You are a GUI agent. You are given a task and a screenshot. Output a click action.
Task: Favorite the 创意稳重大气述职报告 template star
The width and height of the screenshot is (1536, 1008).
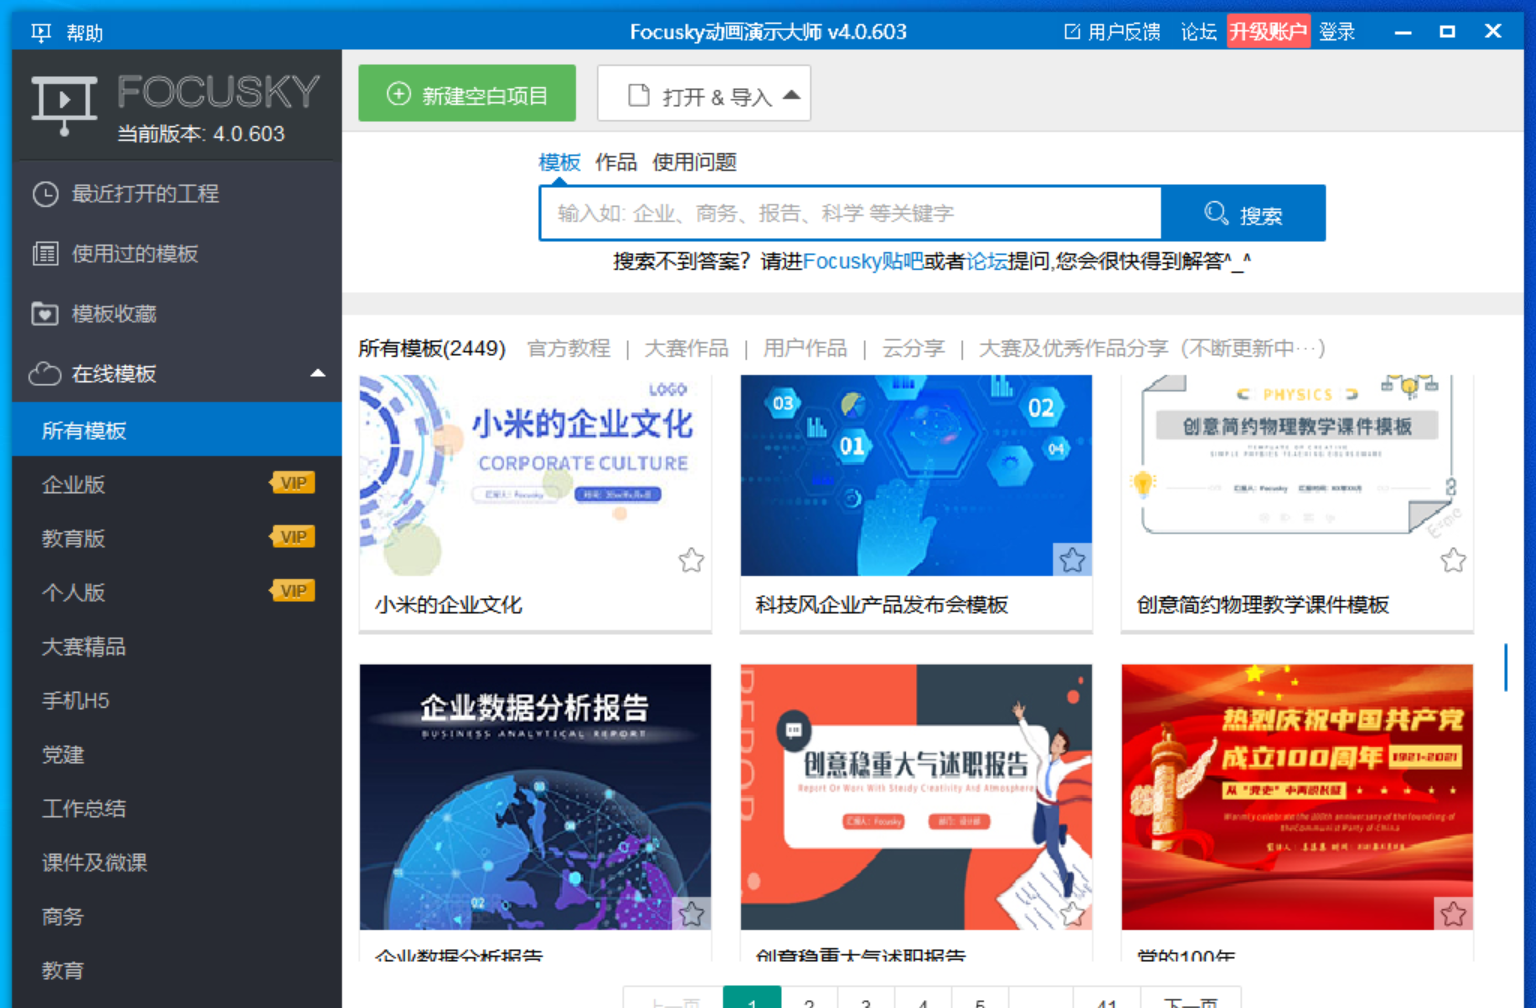1072,913
